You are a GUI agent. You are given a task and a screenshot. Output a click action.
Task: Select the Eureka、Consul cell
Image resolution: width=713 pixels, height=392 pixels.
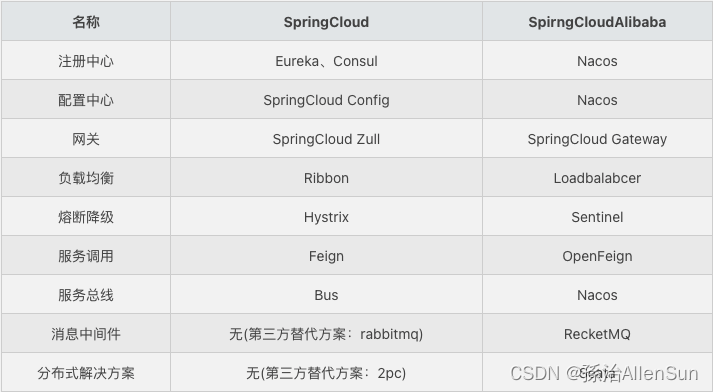[x=326, y=61]
